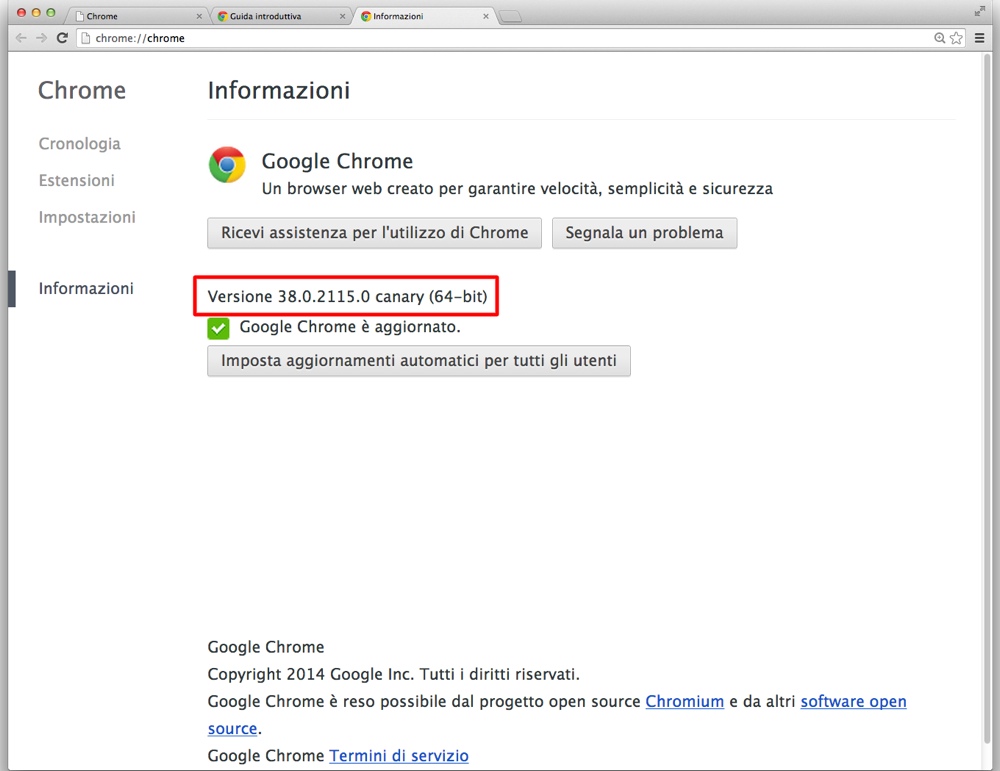Click Segnala un problema button
This screenshot has height=771, width=1000.
pos(644,233)
